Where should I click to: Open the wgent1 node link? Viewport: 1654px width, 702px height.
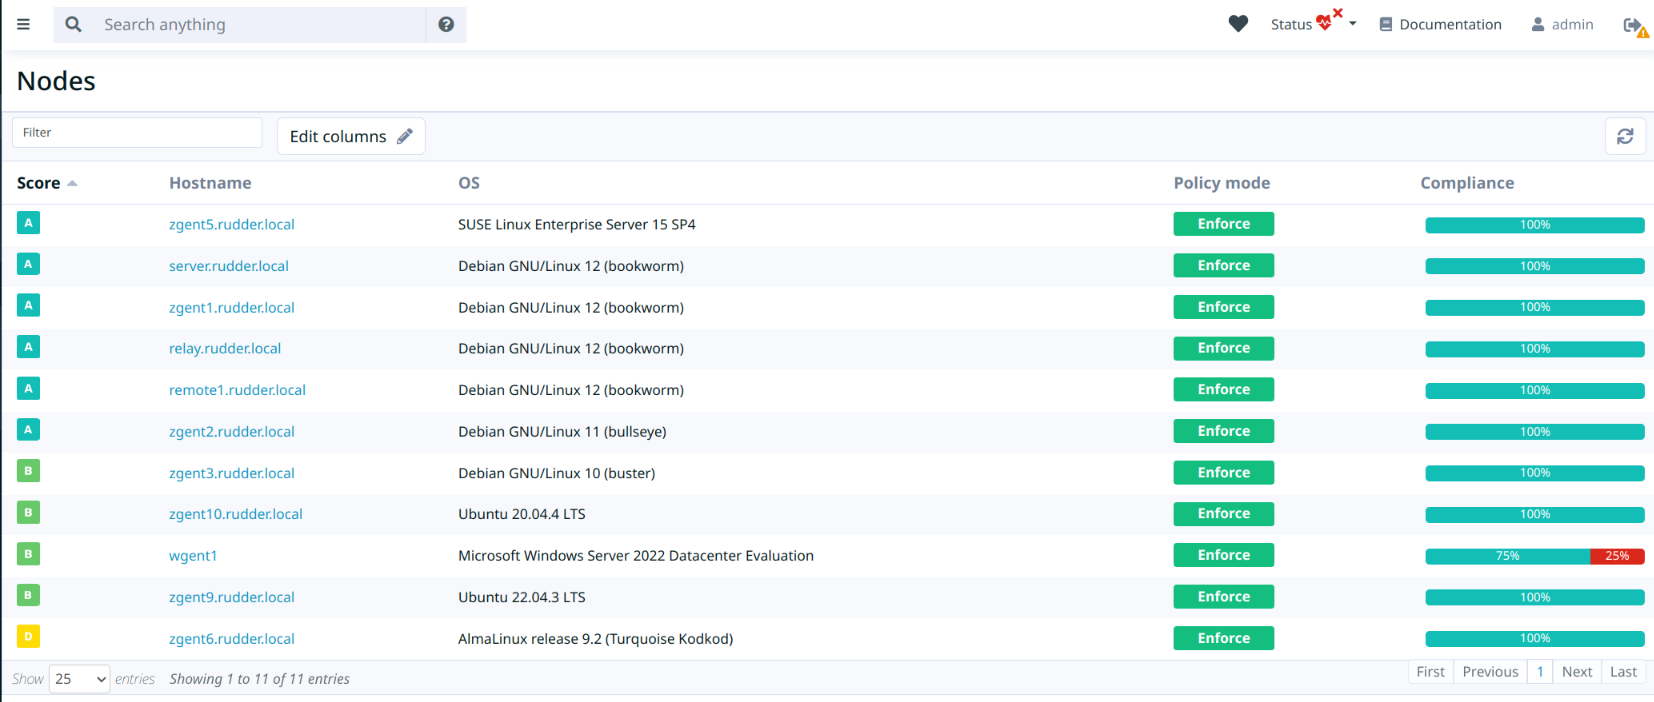click(193, 556)
